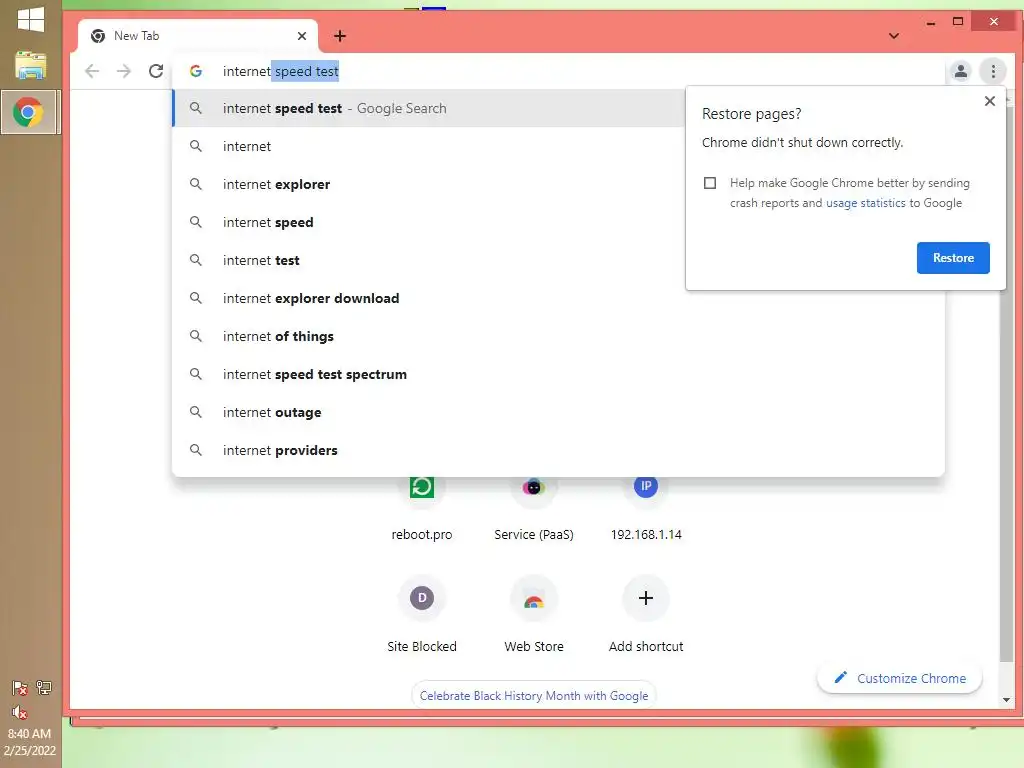Open the Windows Start button
Screen dimensions: 1024x768
pyautogui.click(x=31, y=20)
